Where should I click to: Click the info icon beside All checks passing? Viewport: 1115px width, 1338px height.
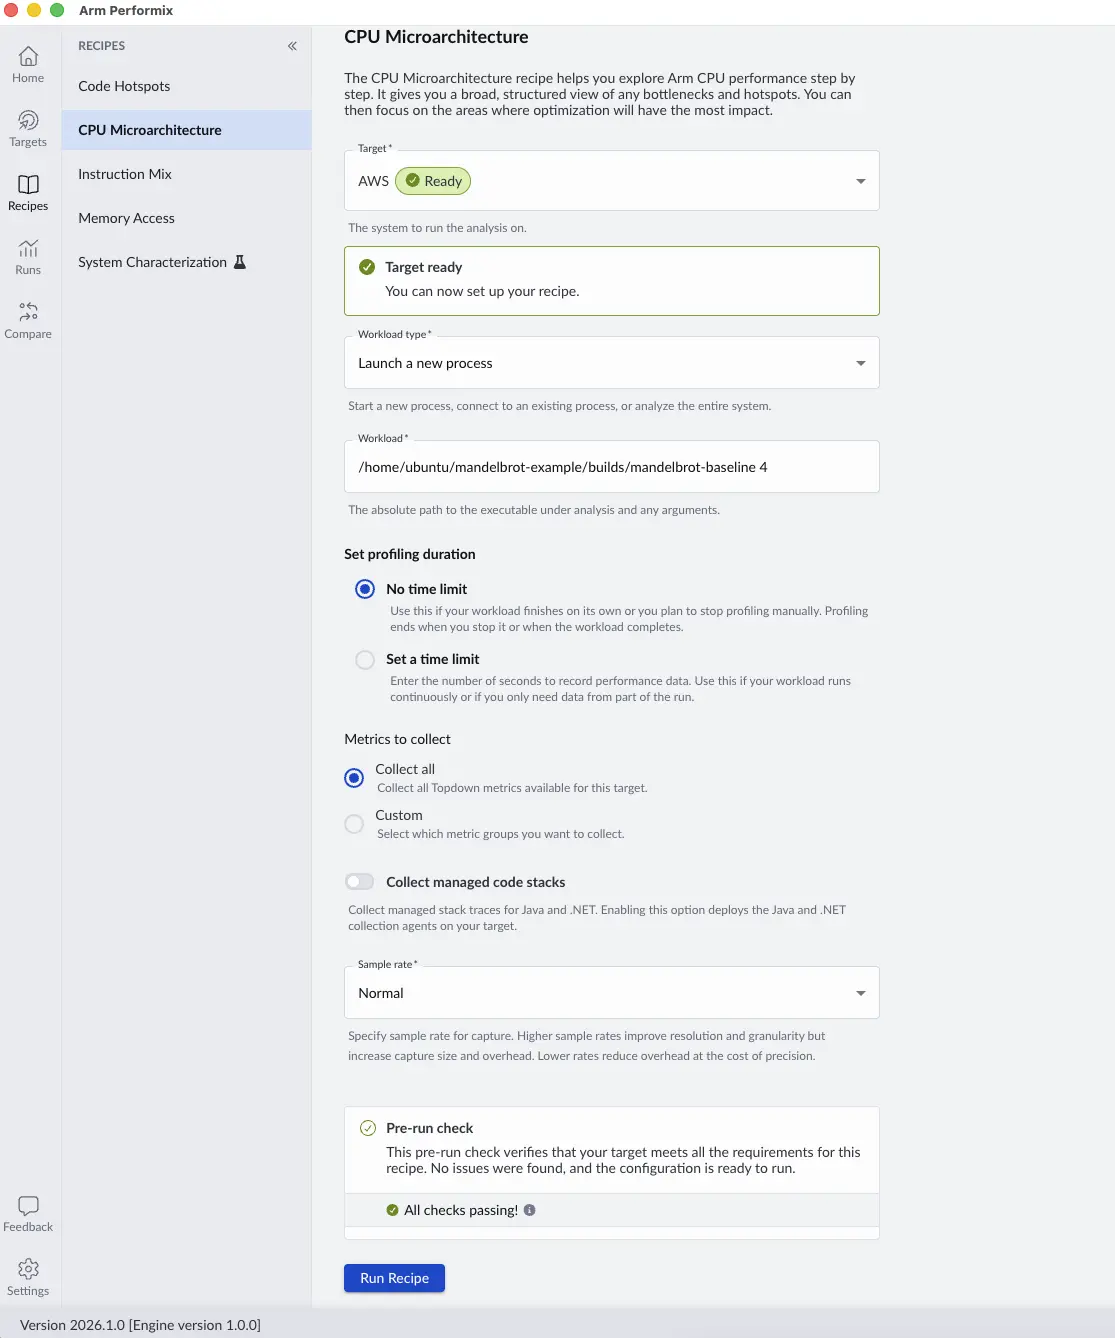point(530,1210)
